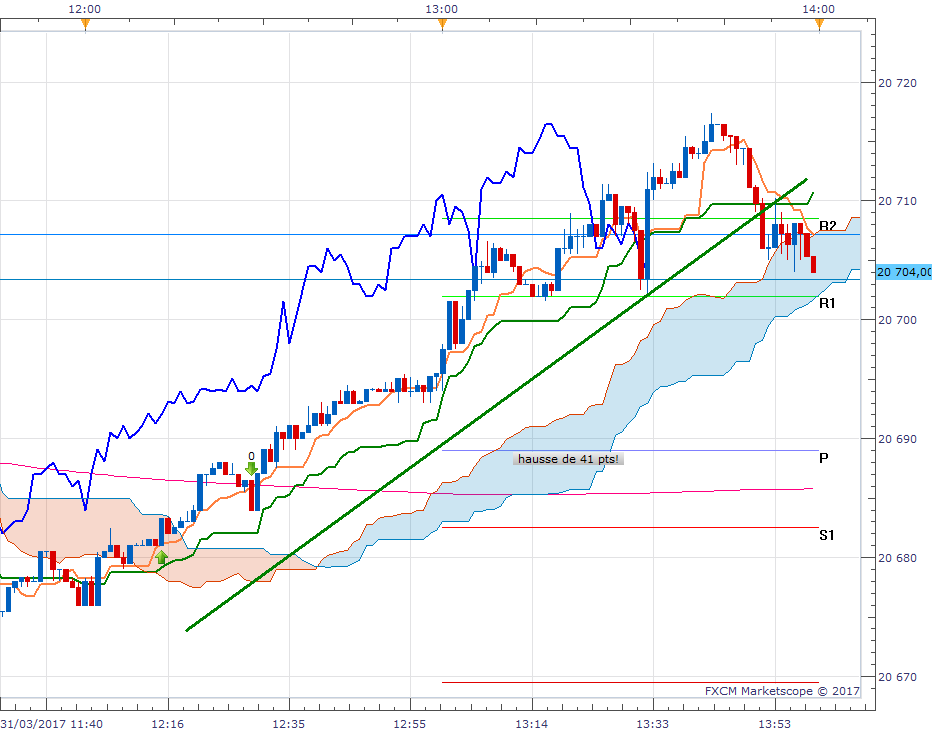
Task: Click the 13:14 time axis label
Action: (x=531, y=724)
